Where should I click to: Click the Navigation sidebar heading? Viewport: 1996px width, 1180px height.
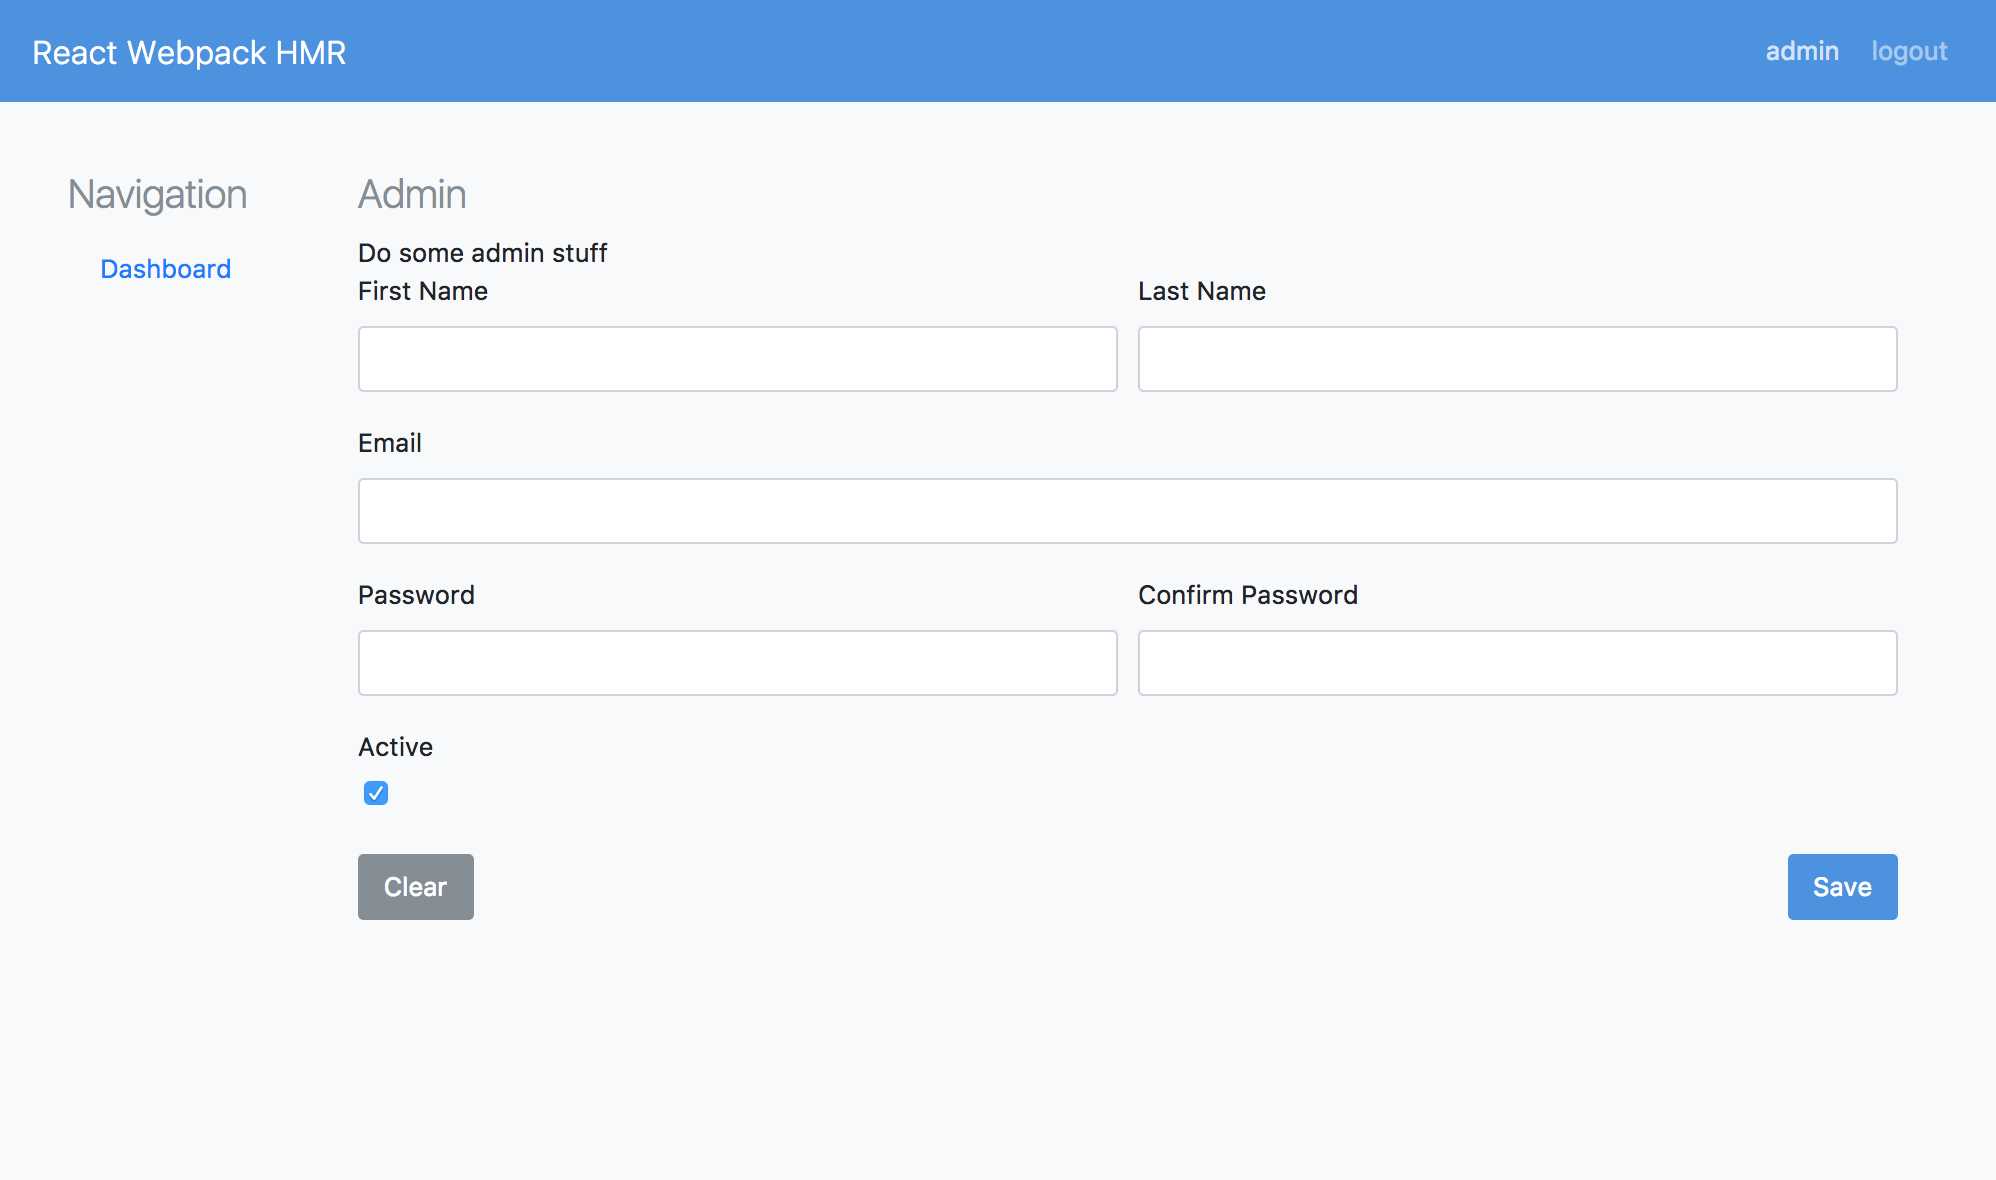click(x=157, y=194)
